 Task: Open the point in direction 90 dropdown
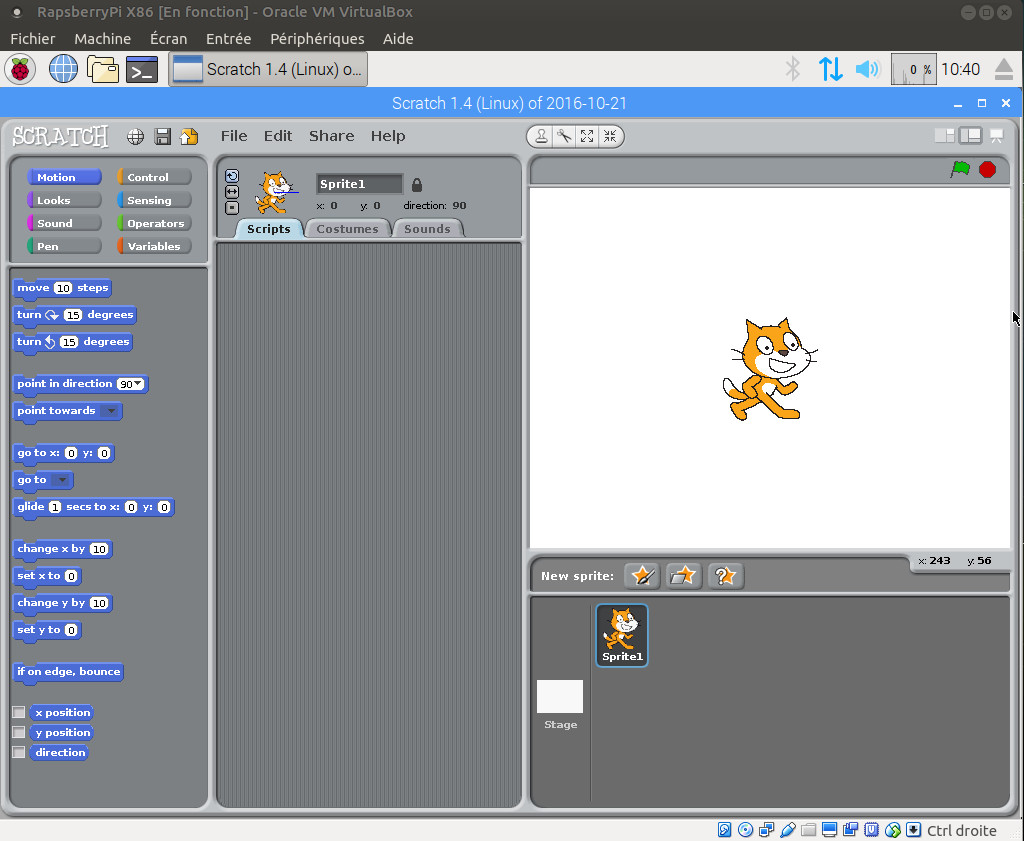(138, 384)
